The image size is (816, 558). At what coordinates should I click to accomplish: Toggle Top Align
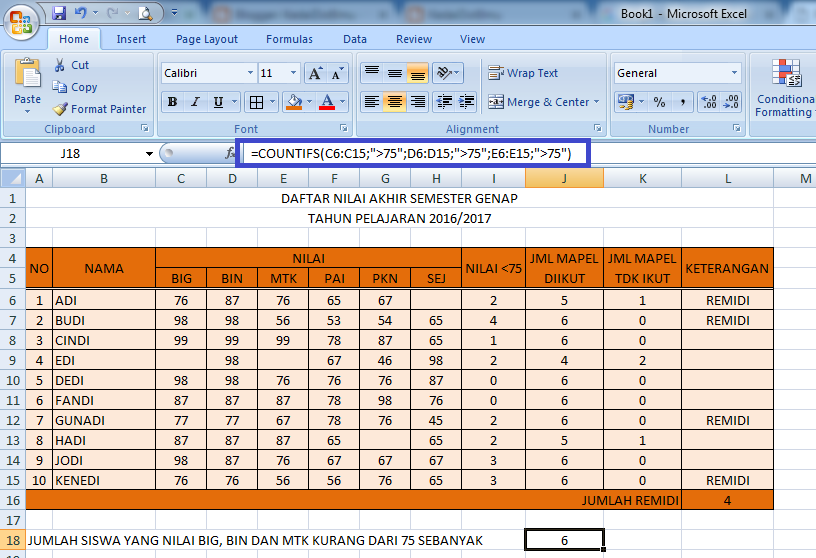coord(372,73)
